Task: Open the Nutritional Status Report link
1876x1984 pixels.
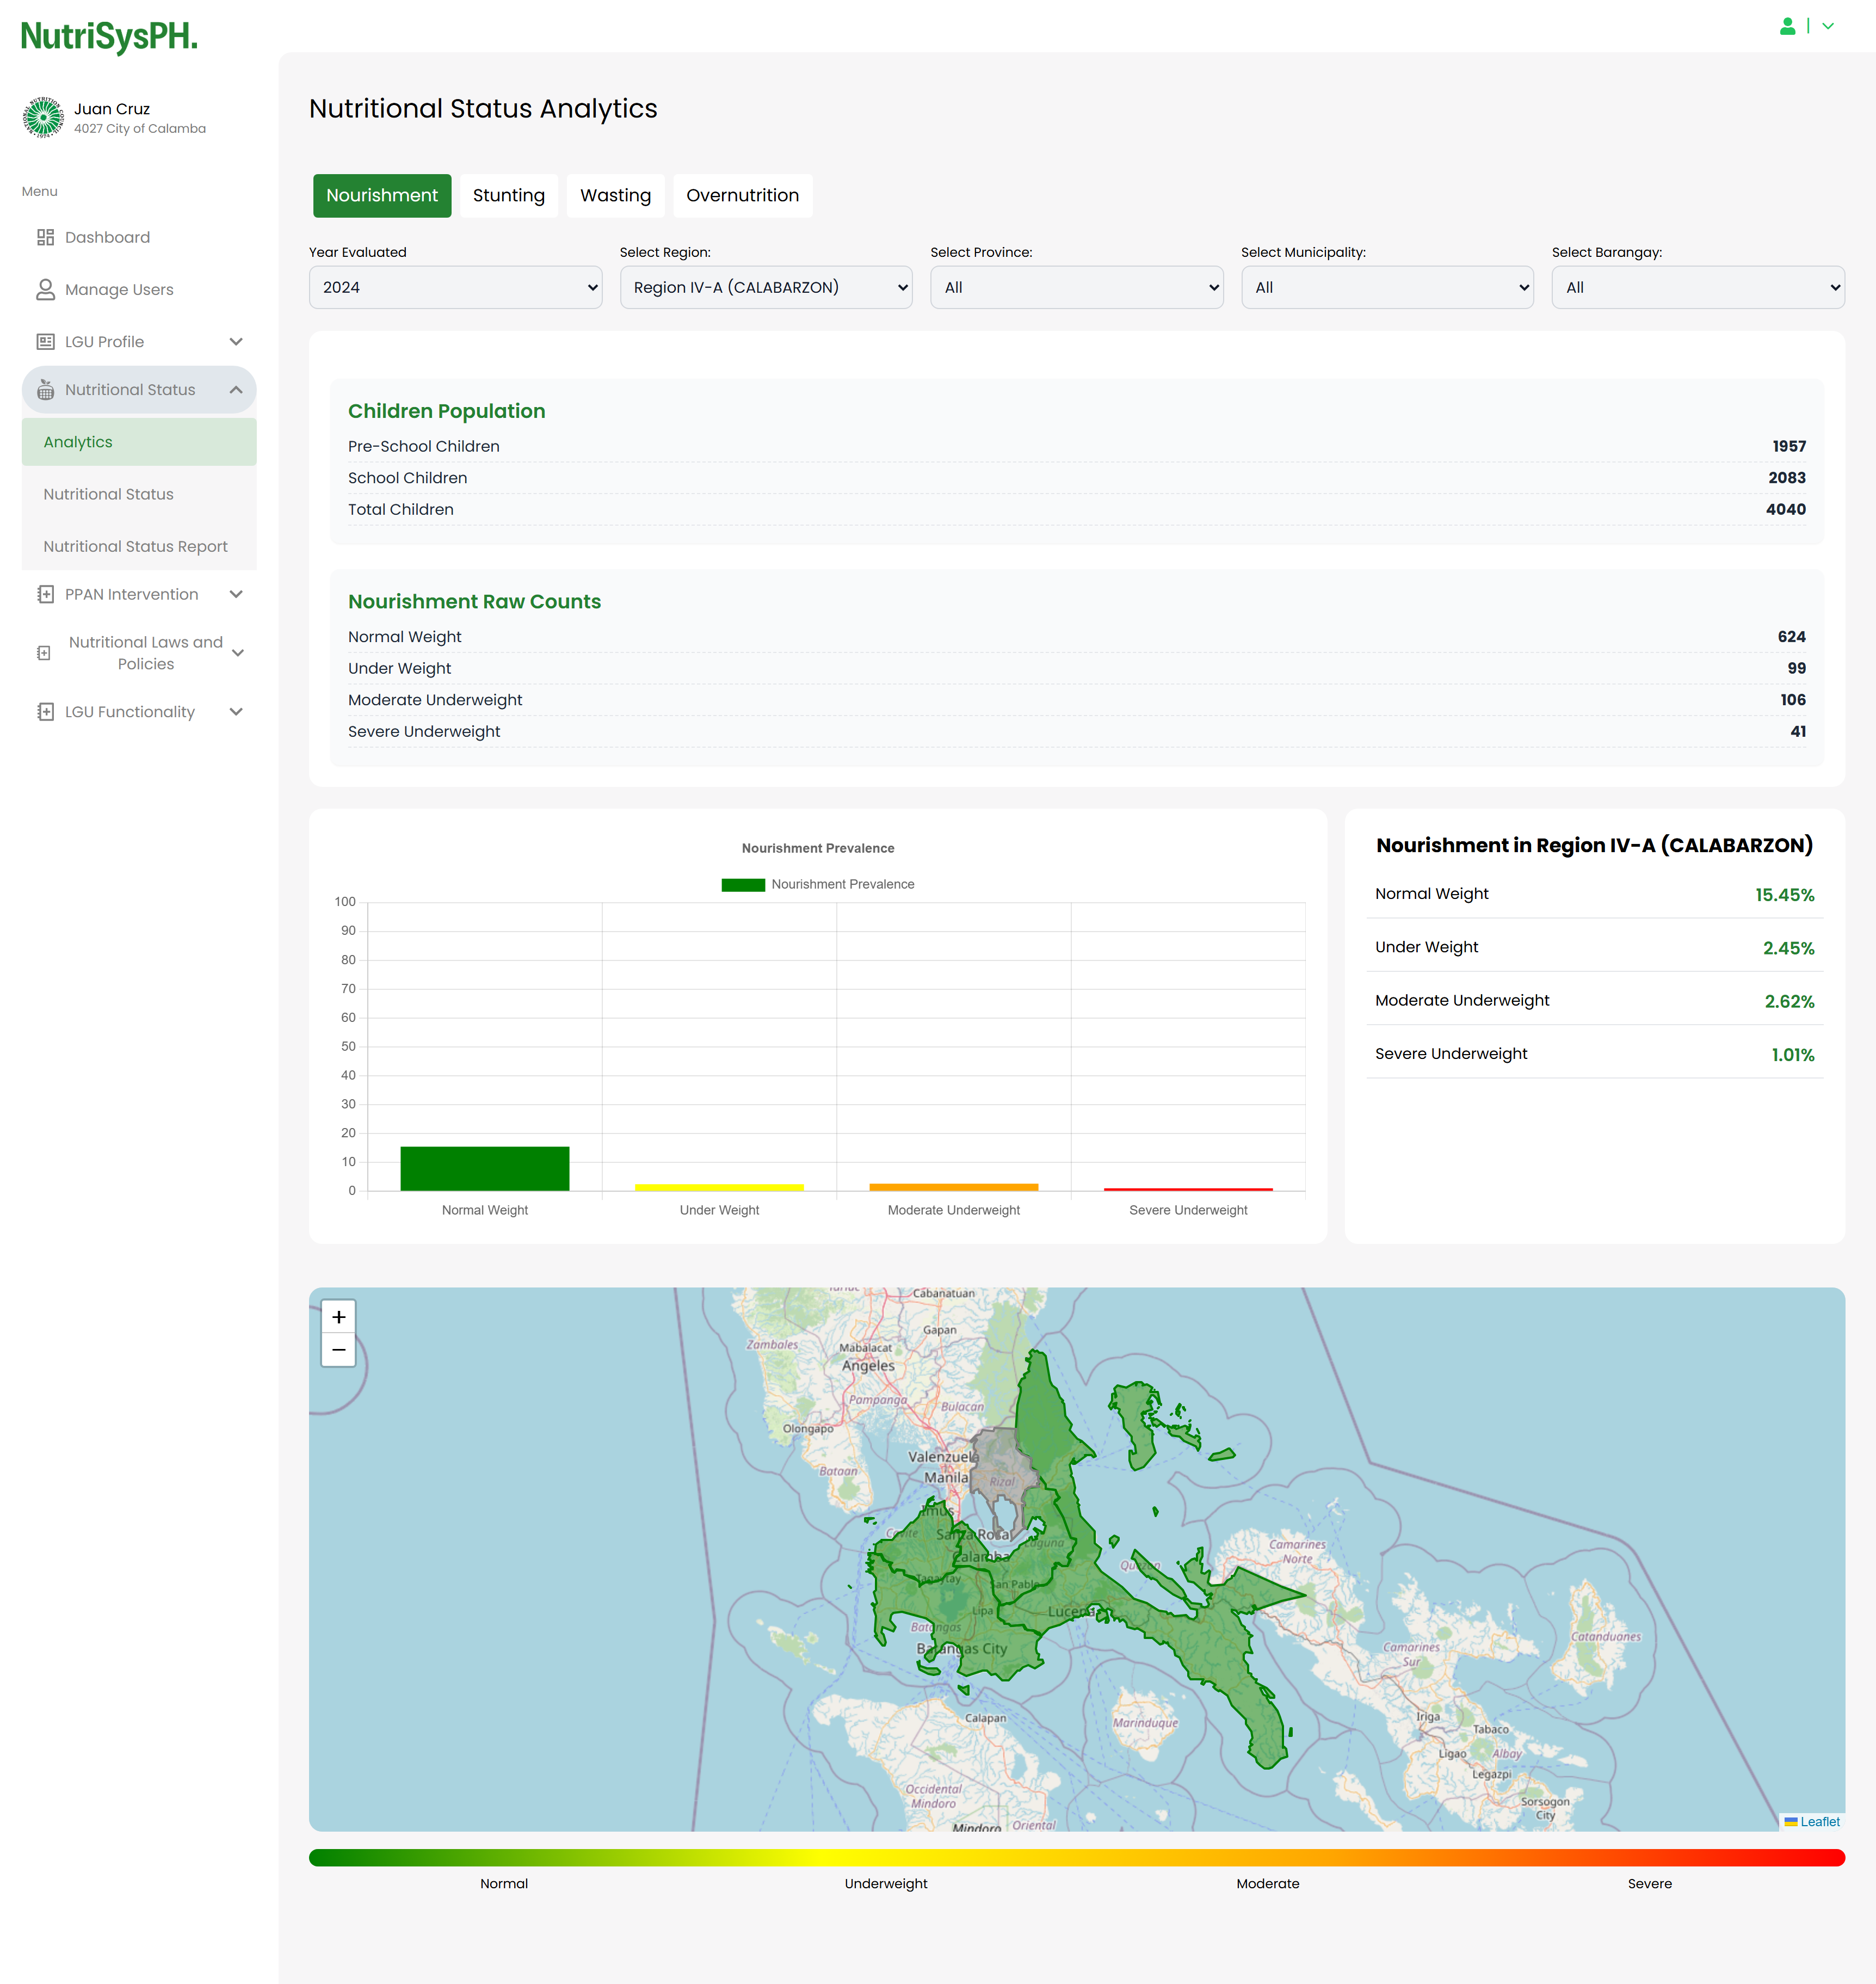Action: [135, 546]
